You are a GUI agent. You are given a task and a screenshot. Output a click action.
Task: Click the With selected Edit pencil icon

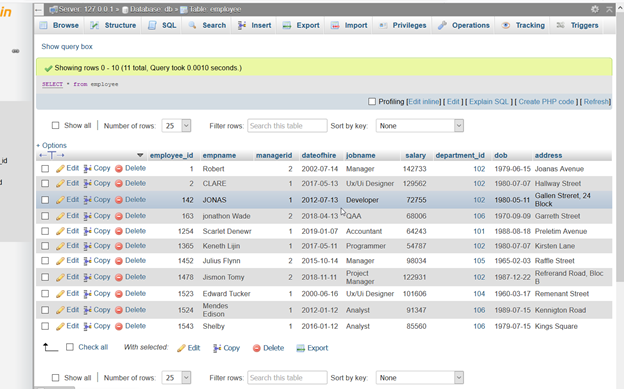point(181,348)
